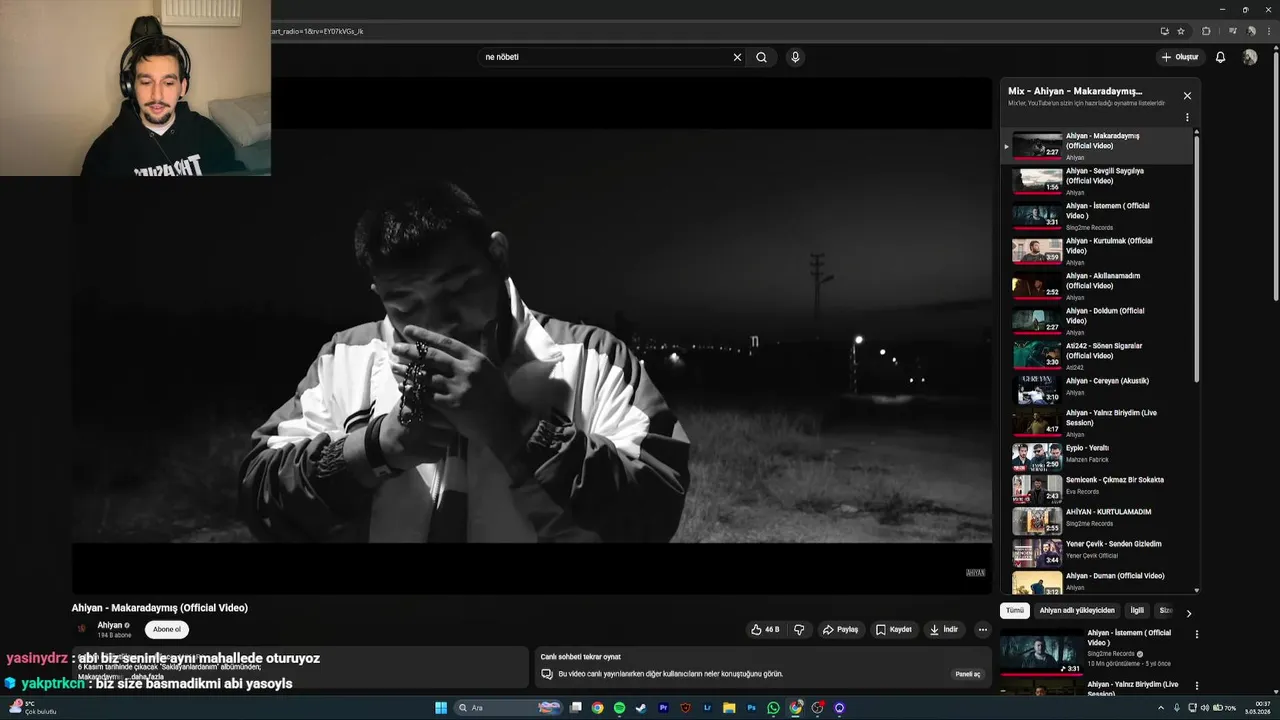The image size is (1280, 720).
Task: Open taskbar clock and date
Action: pyautogui.click(x=1258, y=708)
